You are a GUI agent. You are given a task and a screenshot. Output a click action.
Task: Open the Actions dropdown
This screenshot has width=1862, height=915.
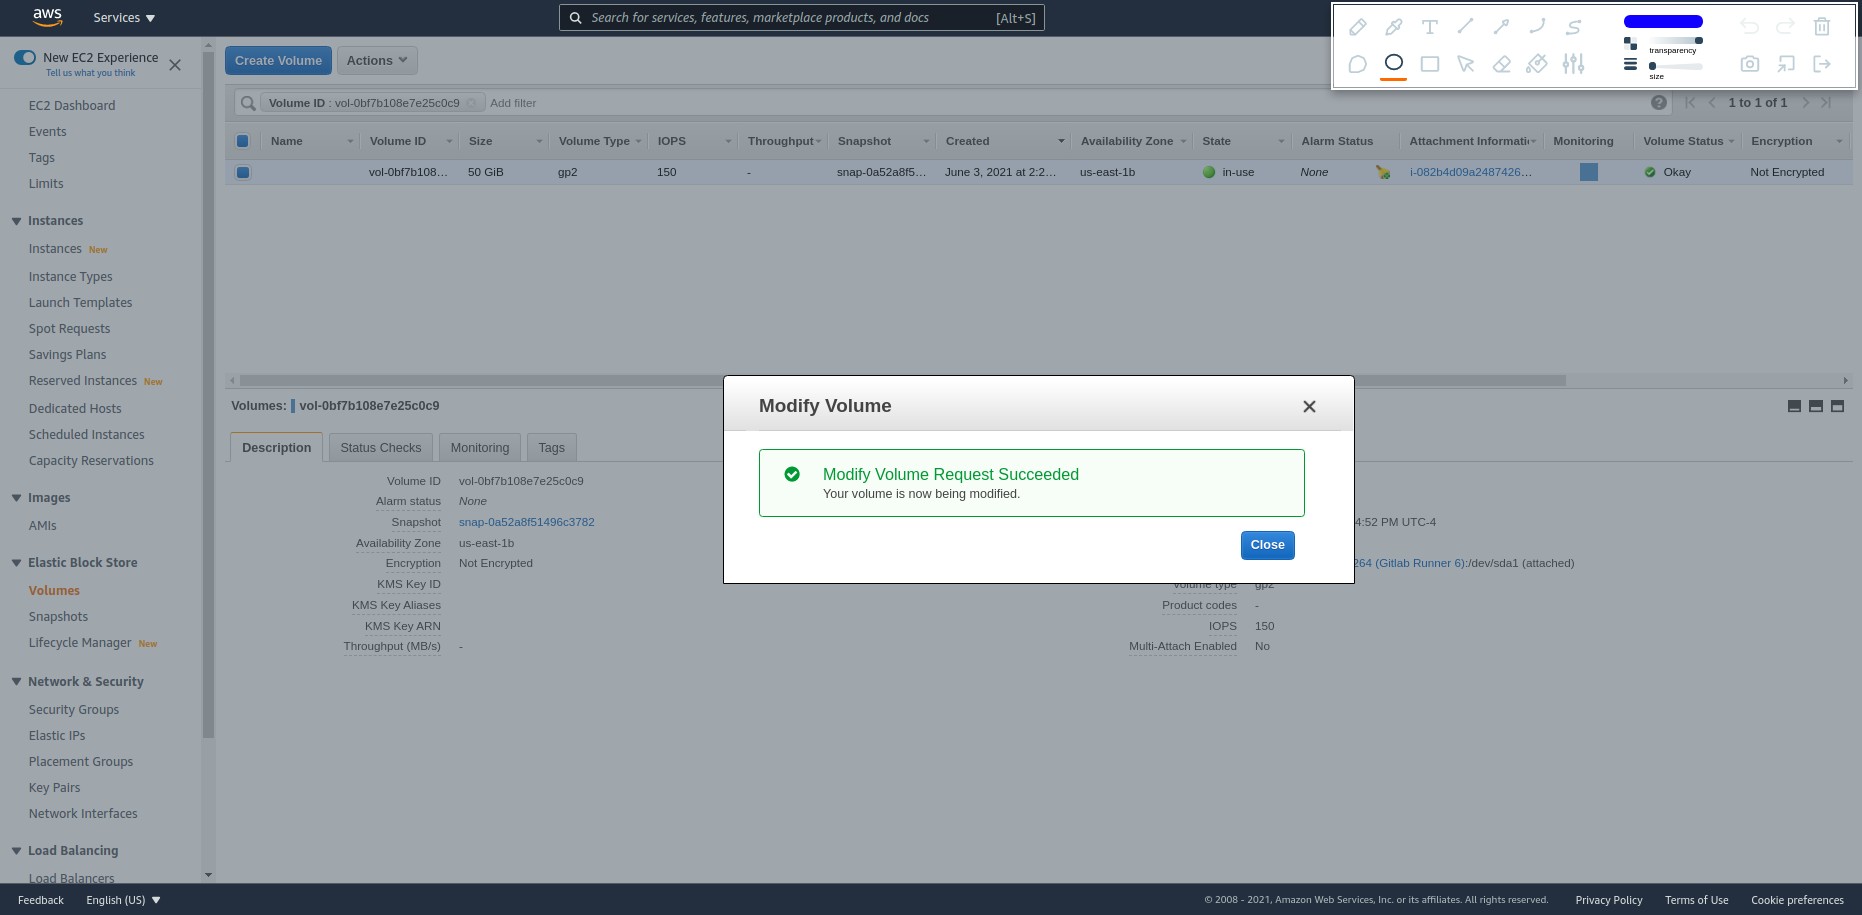click(377, 60)
